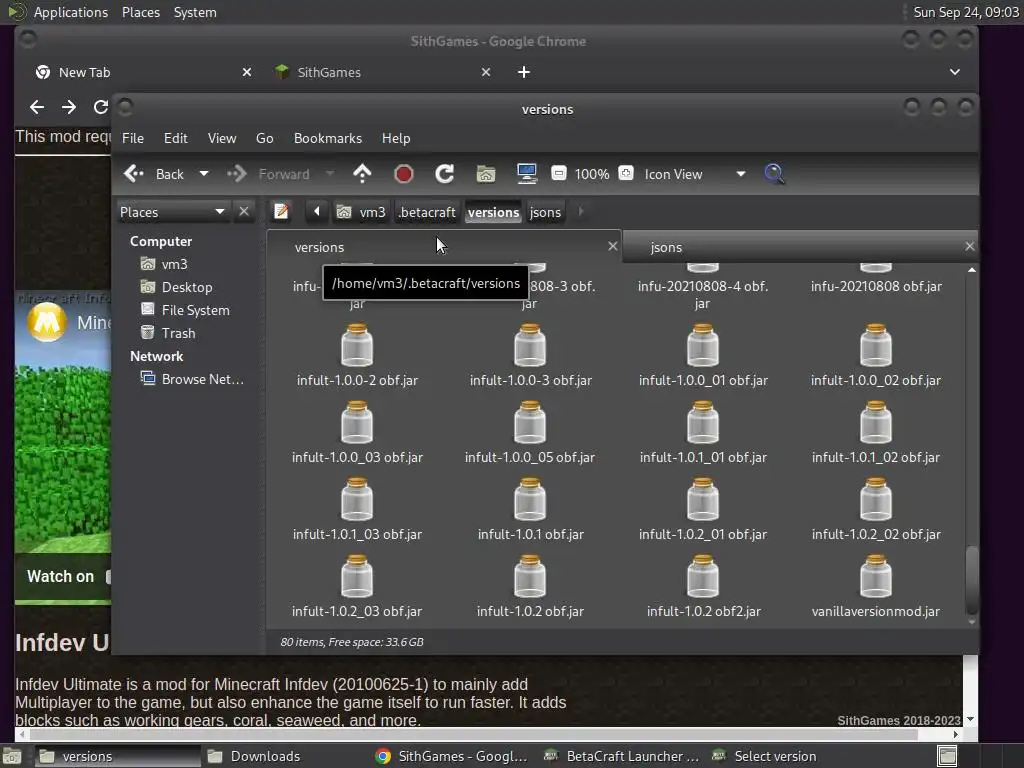Viewport: 1024px width, 768px height.
Task: Open the Applications panel menu
Action: coord(71,12)
